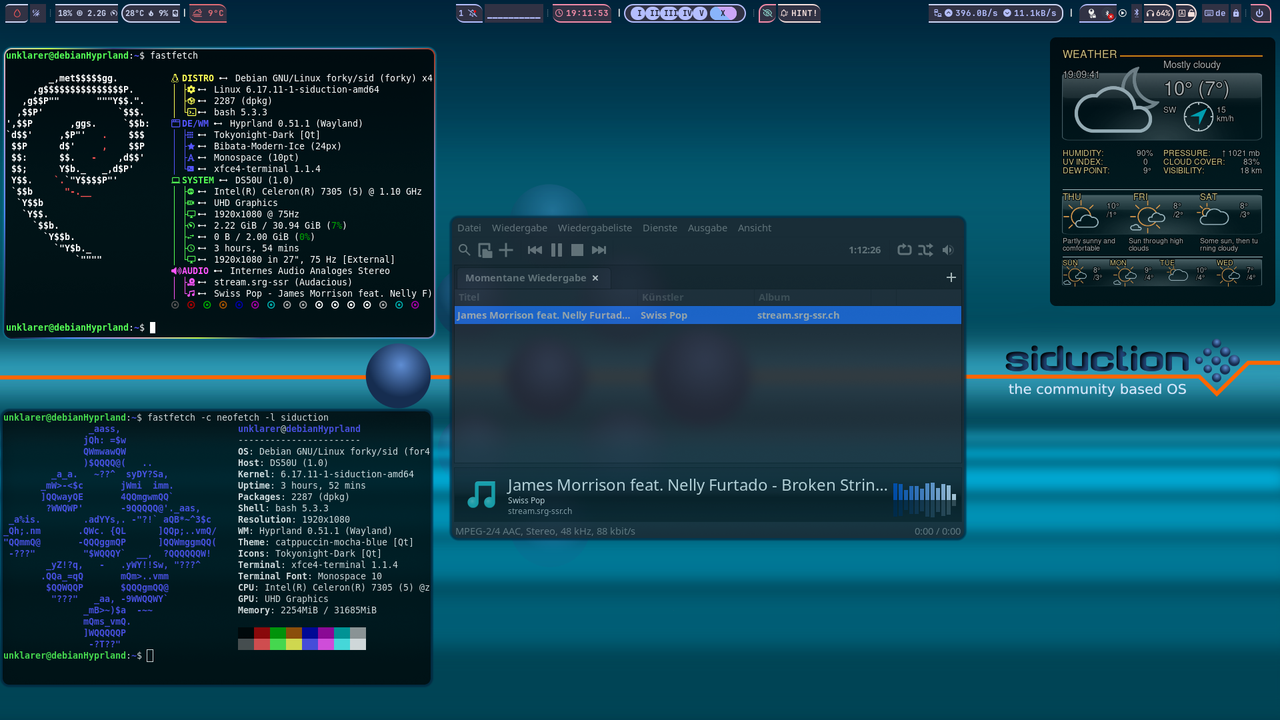Switch to workspace IV
Image resolution: width=1280 pixels, height=720 pixels.
click(x=685, y=13)
